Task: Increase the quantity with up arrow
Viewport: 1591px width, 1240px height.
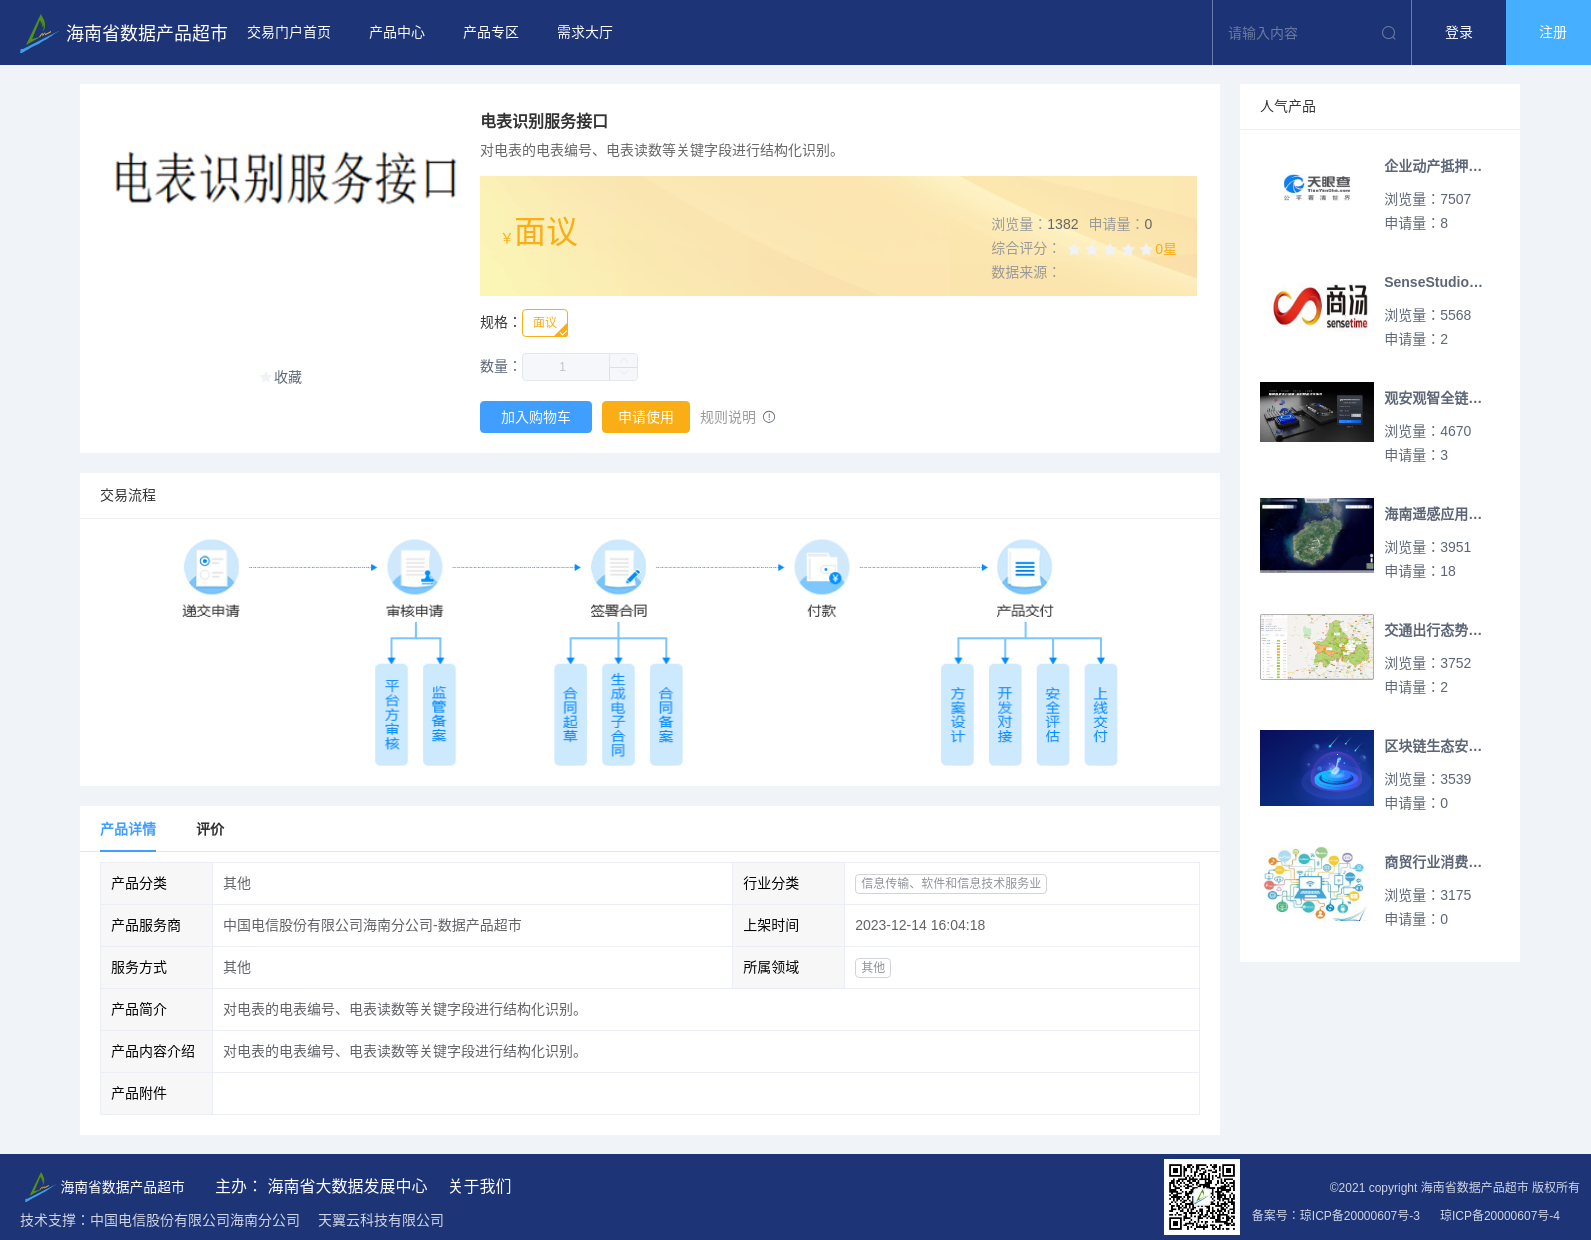Action: [624, 360]
